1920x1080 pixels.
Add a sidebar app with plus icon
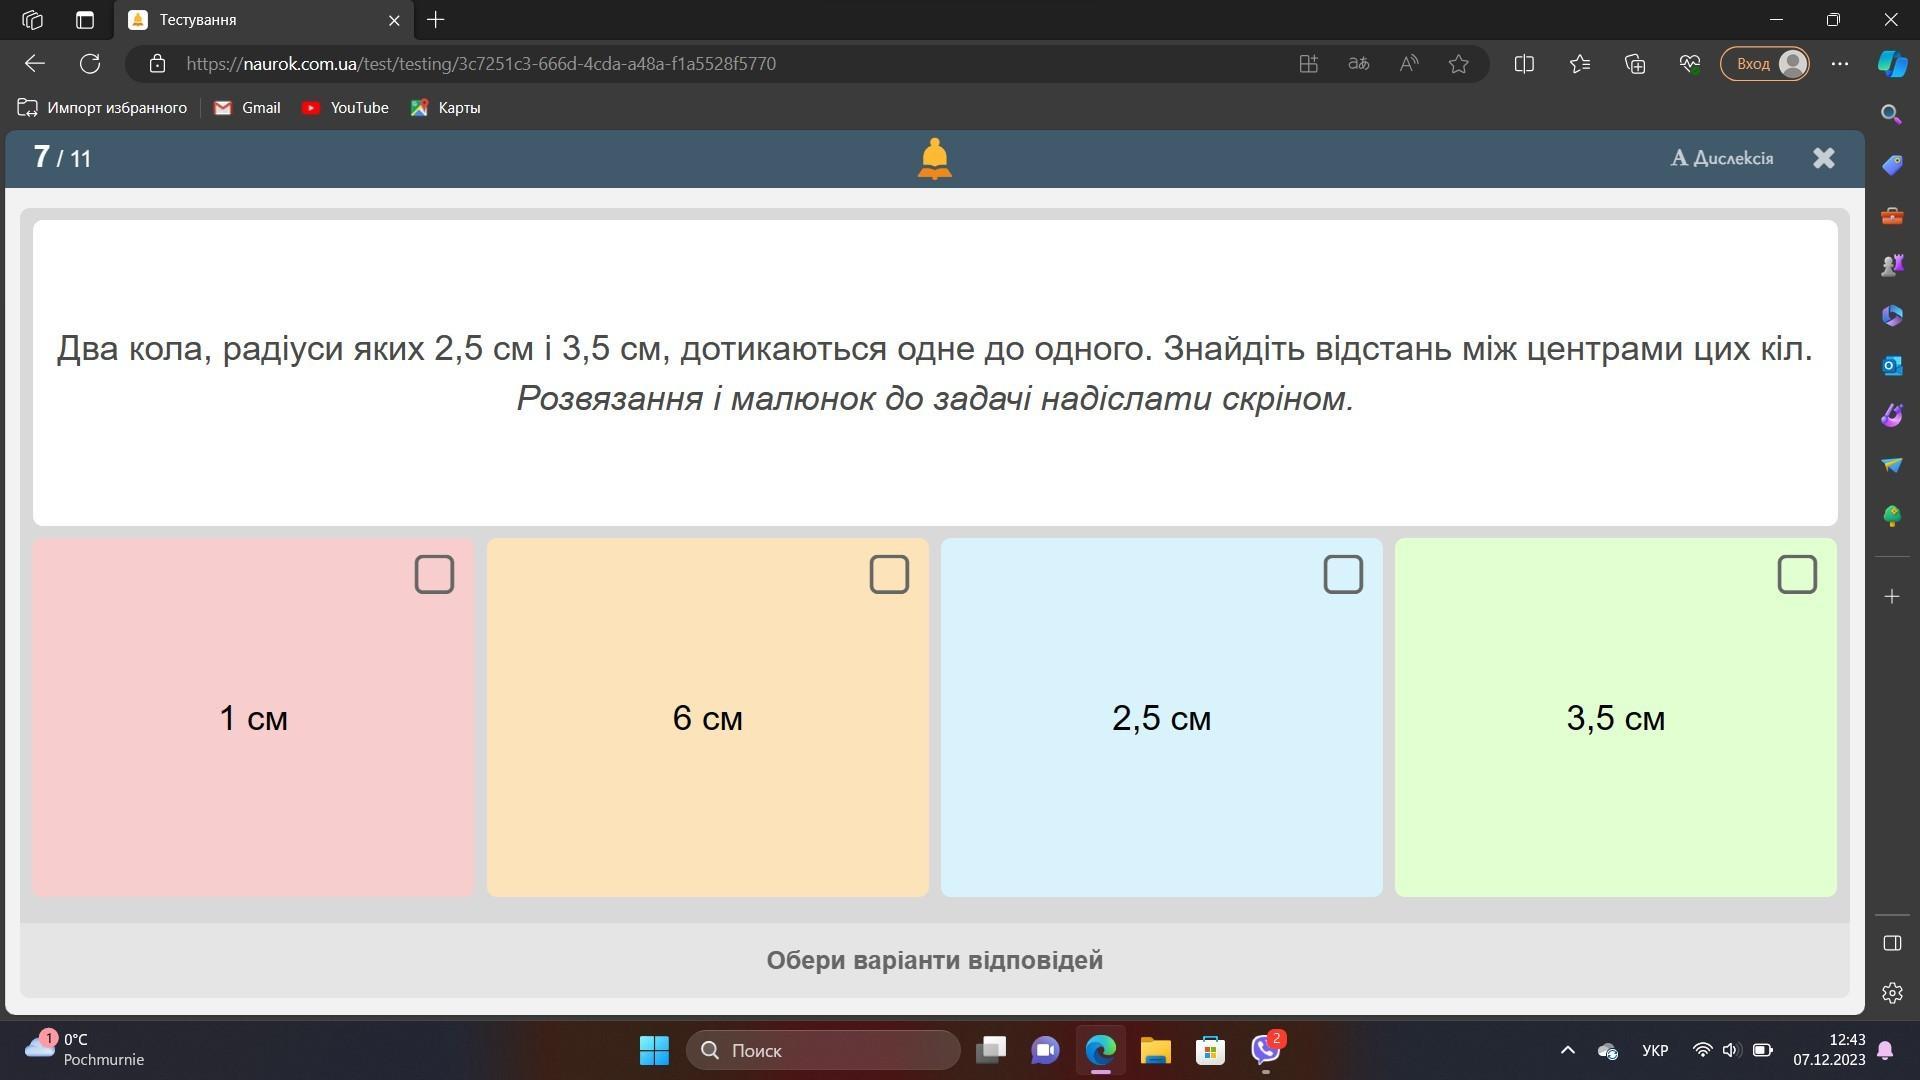tap(1892, 597)
